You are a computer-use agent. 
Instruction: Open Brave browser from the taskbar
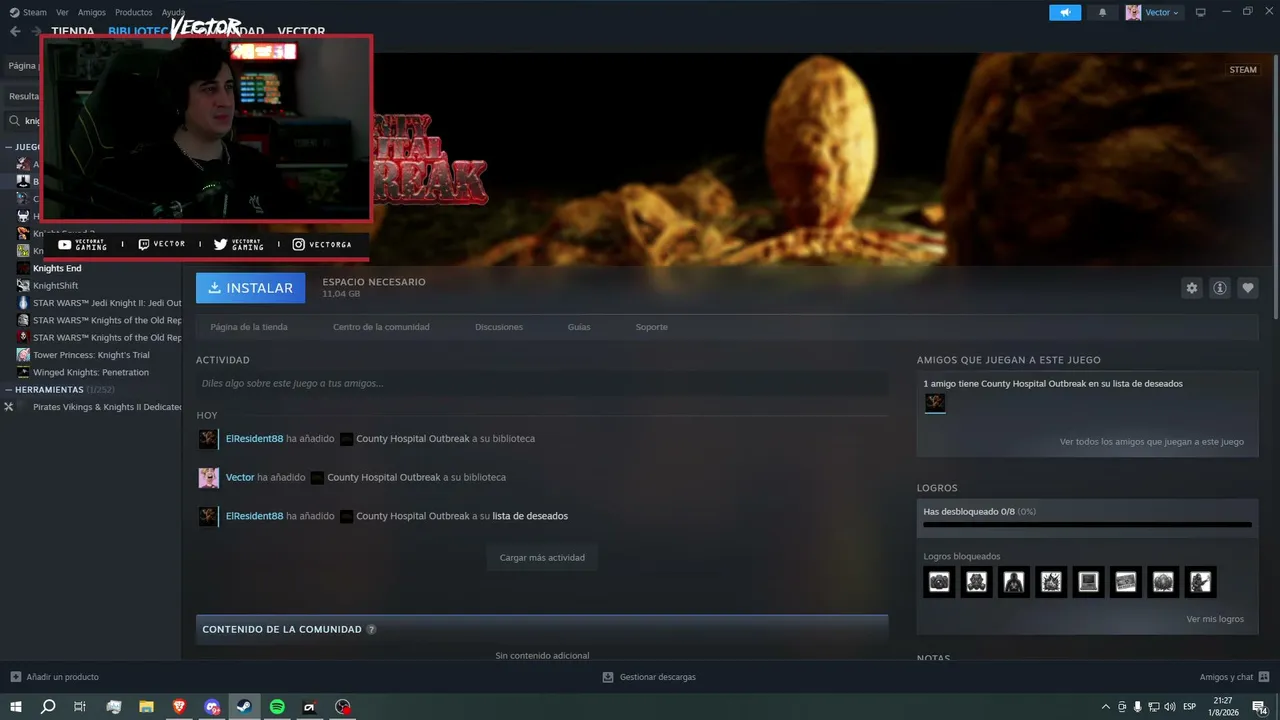pos(179,707)
